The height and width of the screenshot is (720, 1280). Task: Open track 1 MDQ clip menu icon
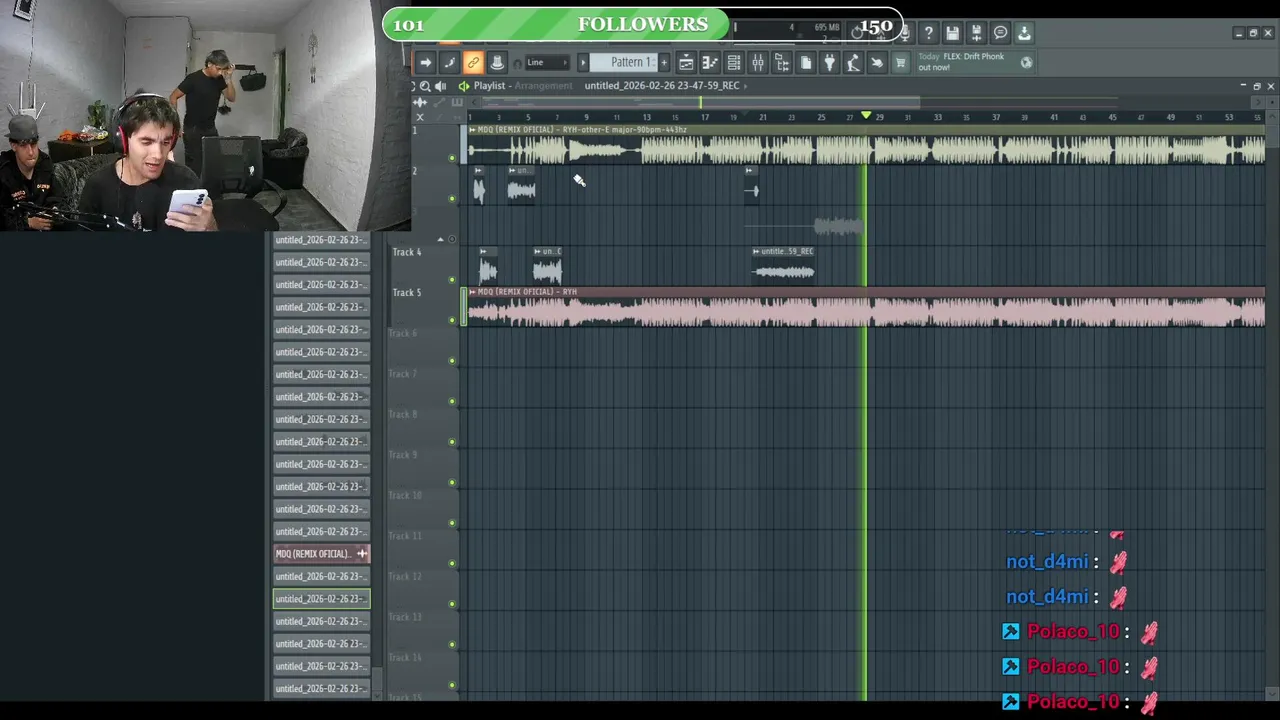[x=473, y=130]
